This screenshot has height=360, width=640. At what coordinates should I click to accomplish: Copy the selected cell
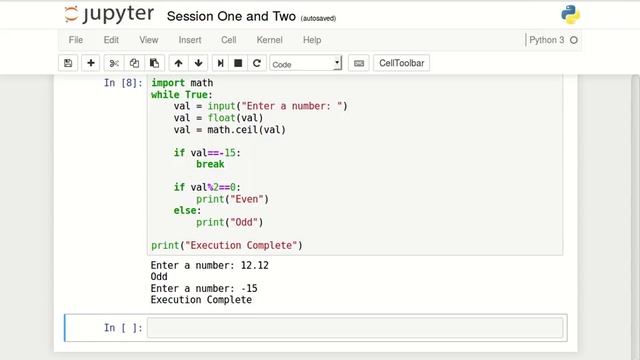134,63
